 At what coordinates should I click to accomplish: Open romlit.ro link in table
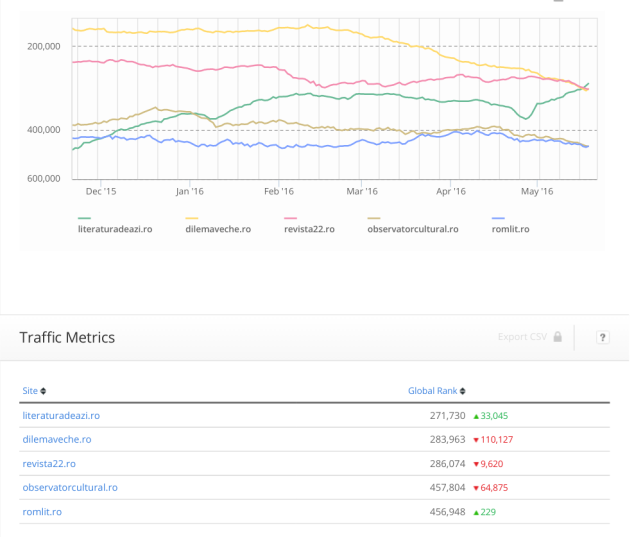pos(42,512)
